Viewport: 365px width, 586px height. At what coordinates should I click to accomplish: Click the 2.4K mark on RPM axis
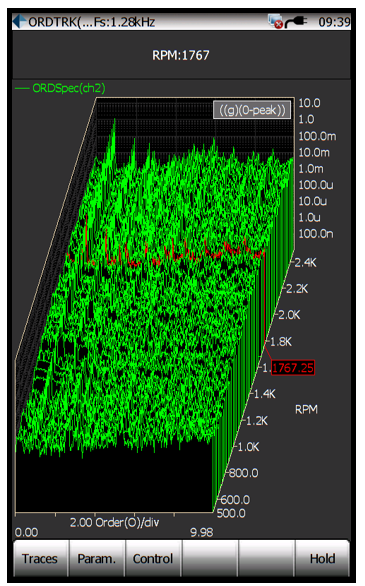pos(305,263)
